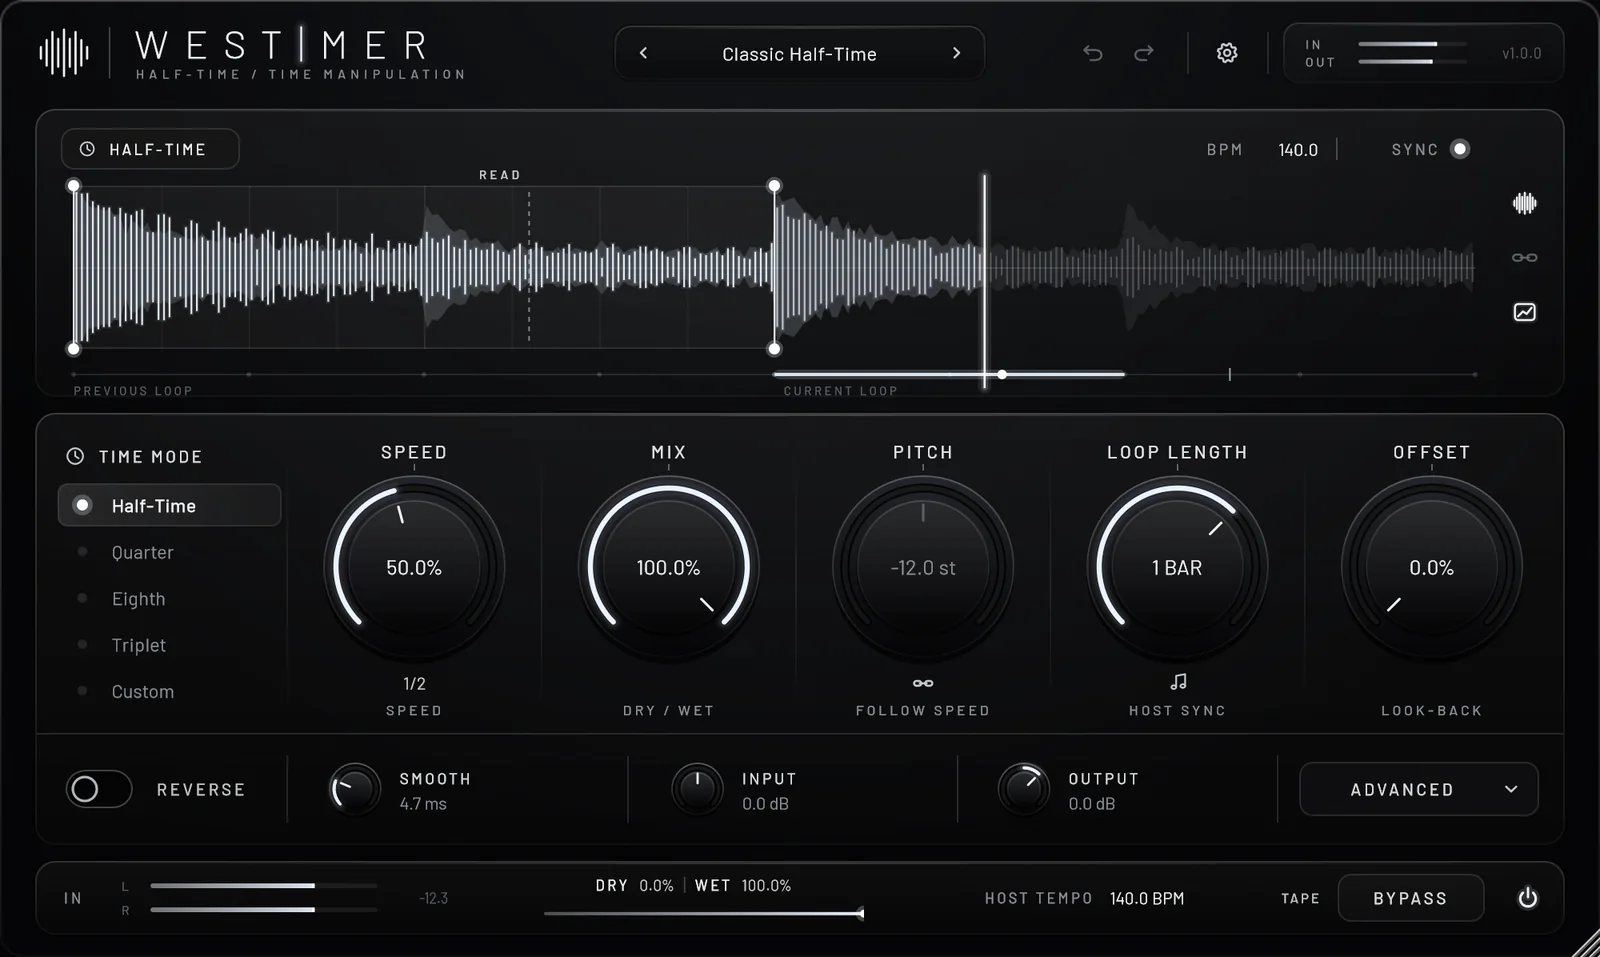Select Half-Time mode
Image resolution: width=1600 pixels, height=957 pixels.
169,505
